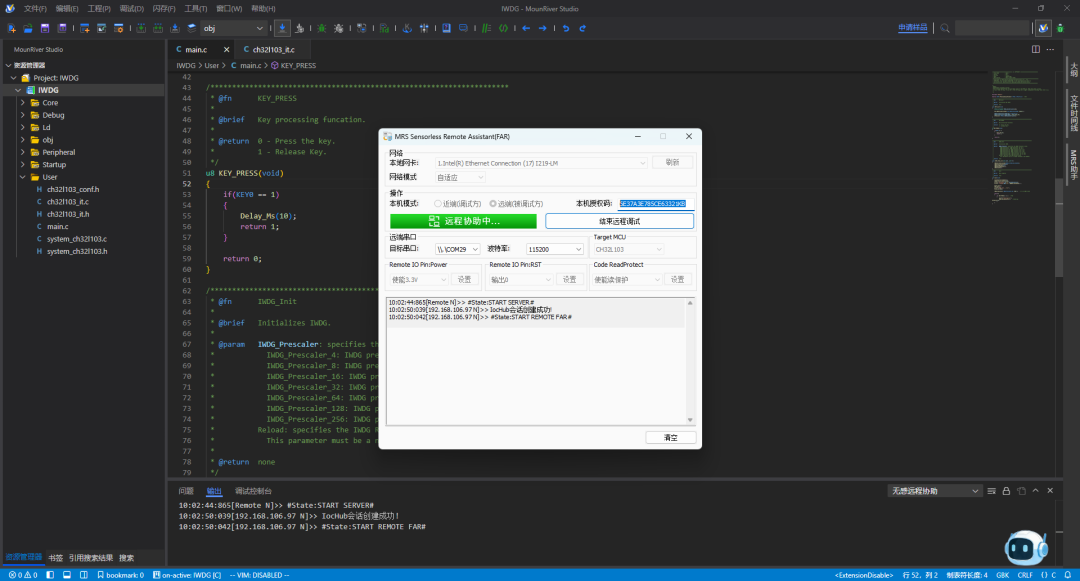Click the green 远程协助中 status button
This screenshot has width=1080, height=581.
(464, 221)
